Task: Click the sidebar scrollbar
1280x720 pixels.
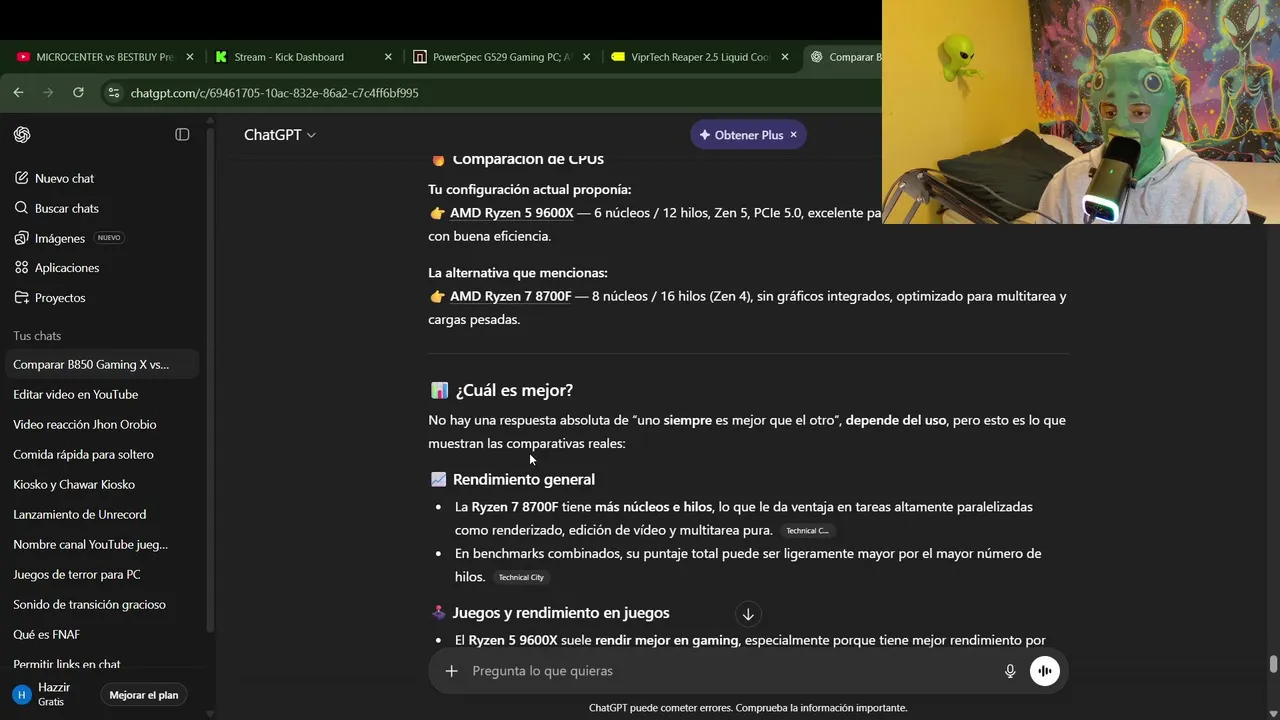Action: [209, 380]
